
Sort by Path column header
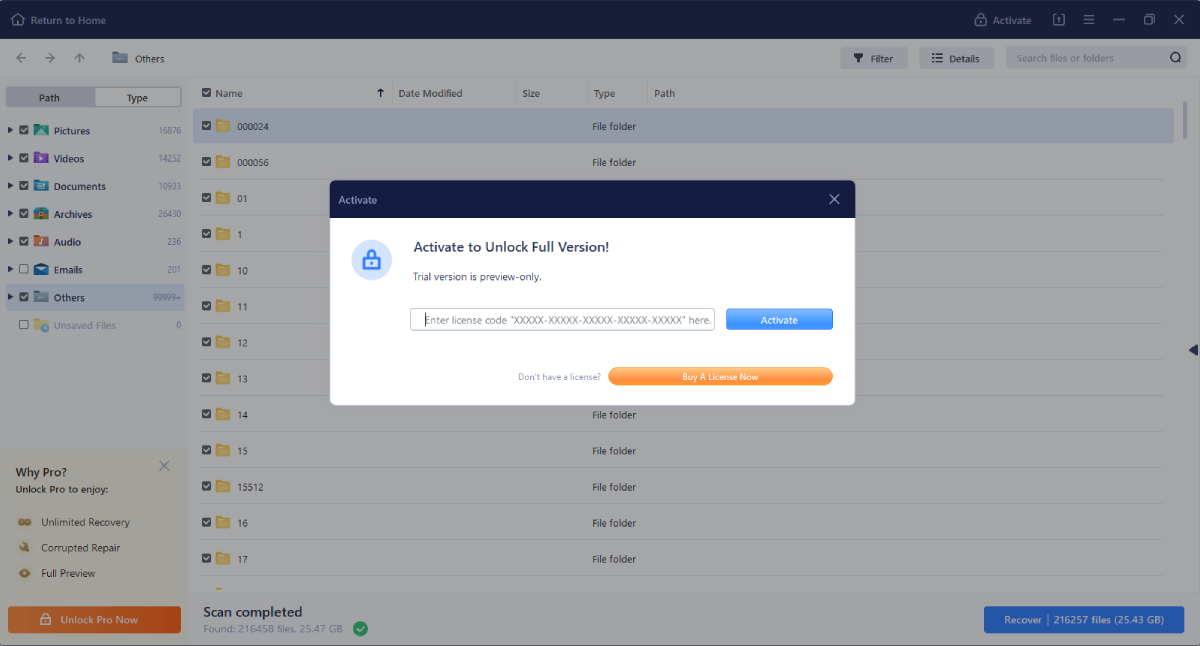click(x=664, y=93)
